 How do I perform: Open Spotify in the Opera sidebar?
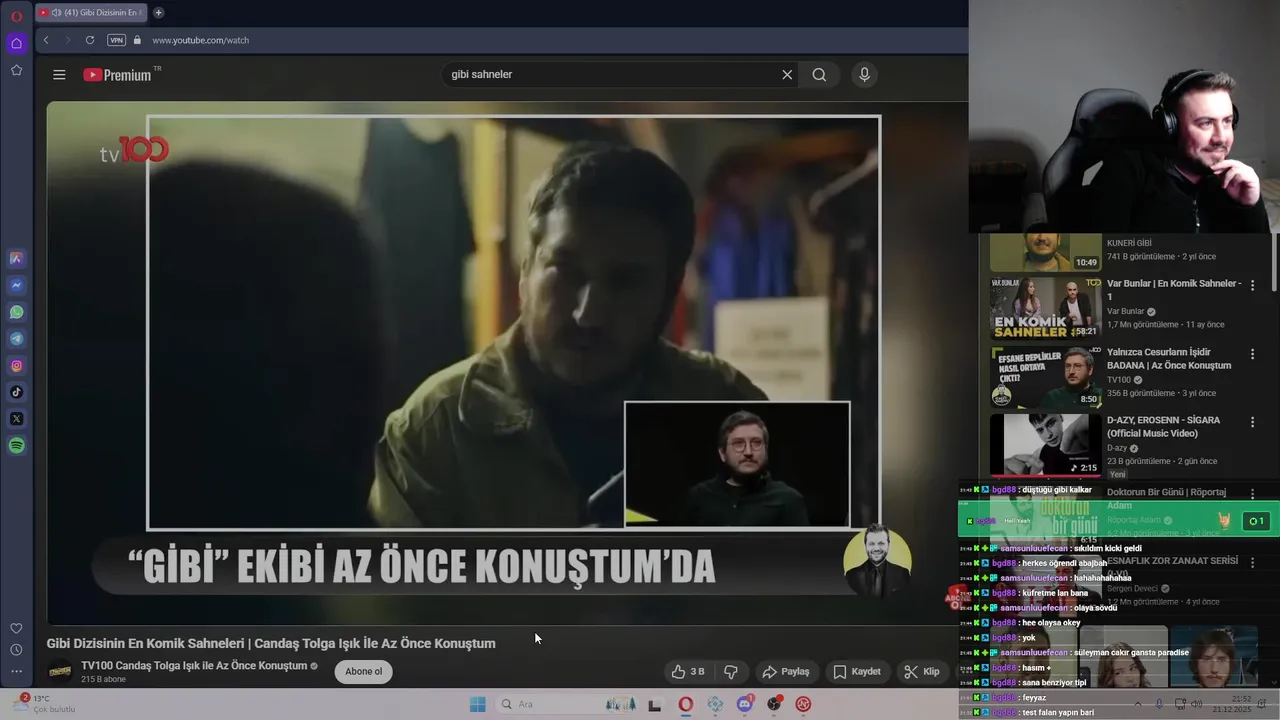(16, 446)
